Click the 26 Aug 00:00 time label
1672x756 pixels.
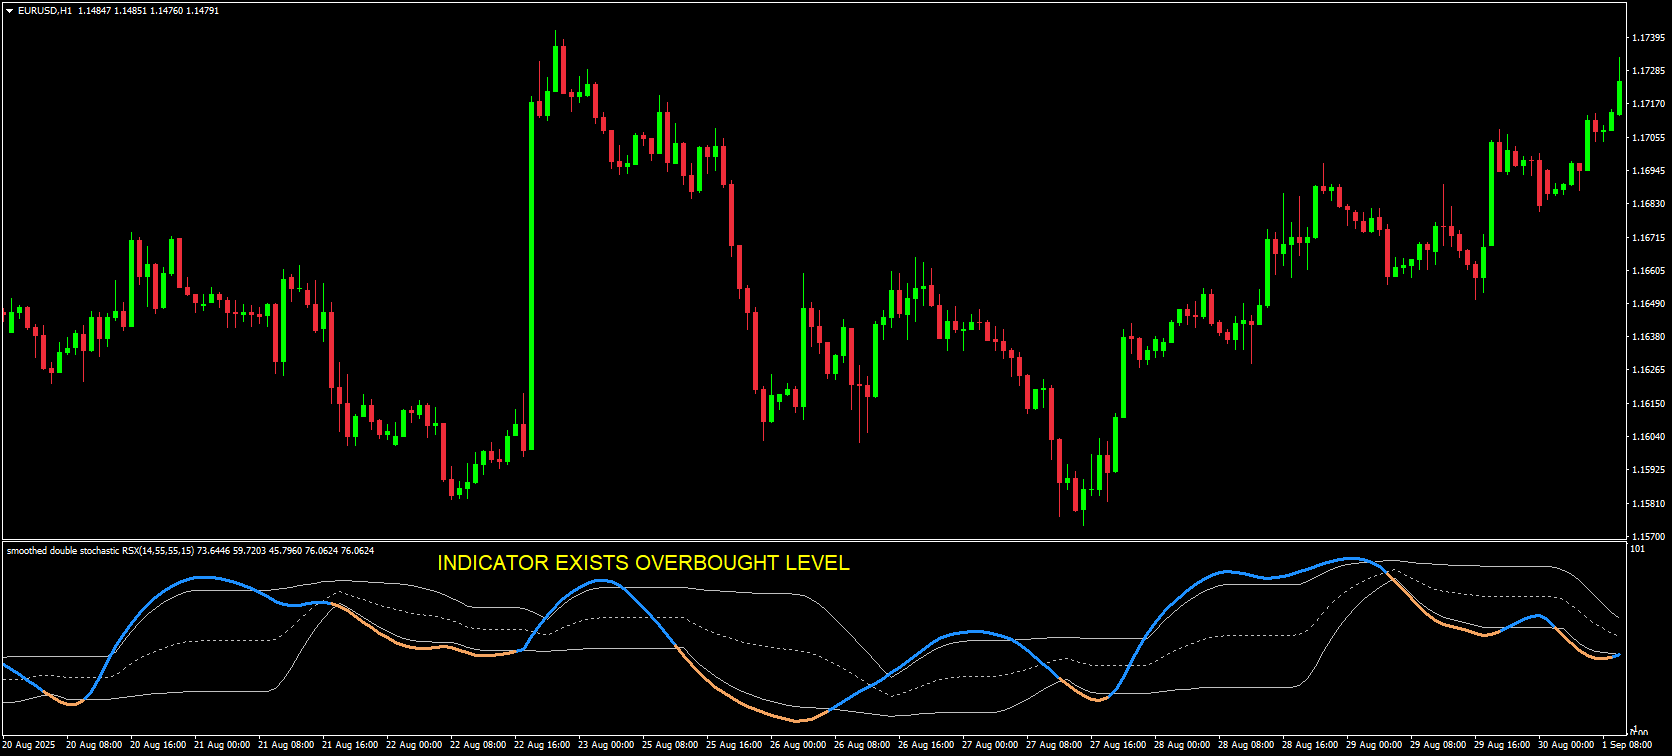click(798, 745)
